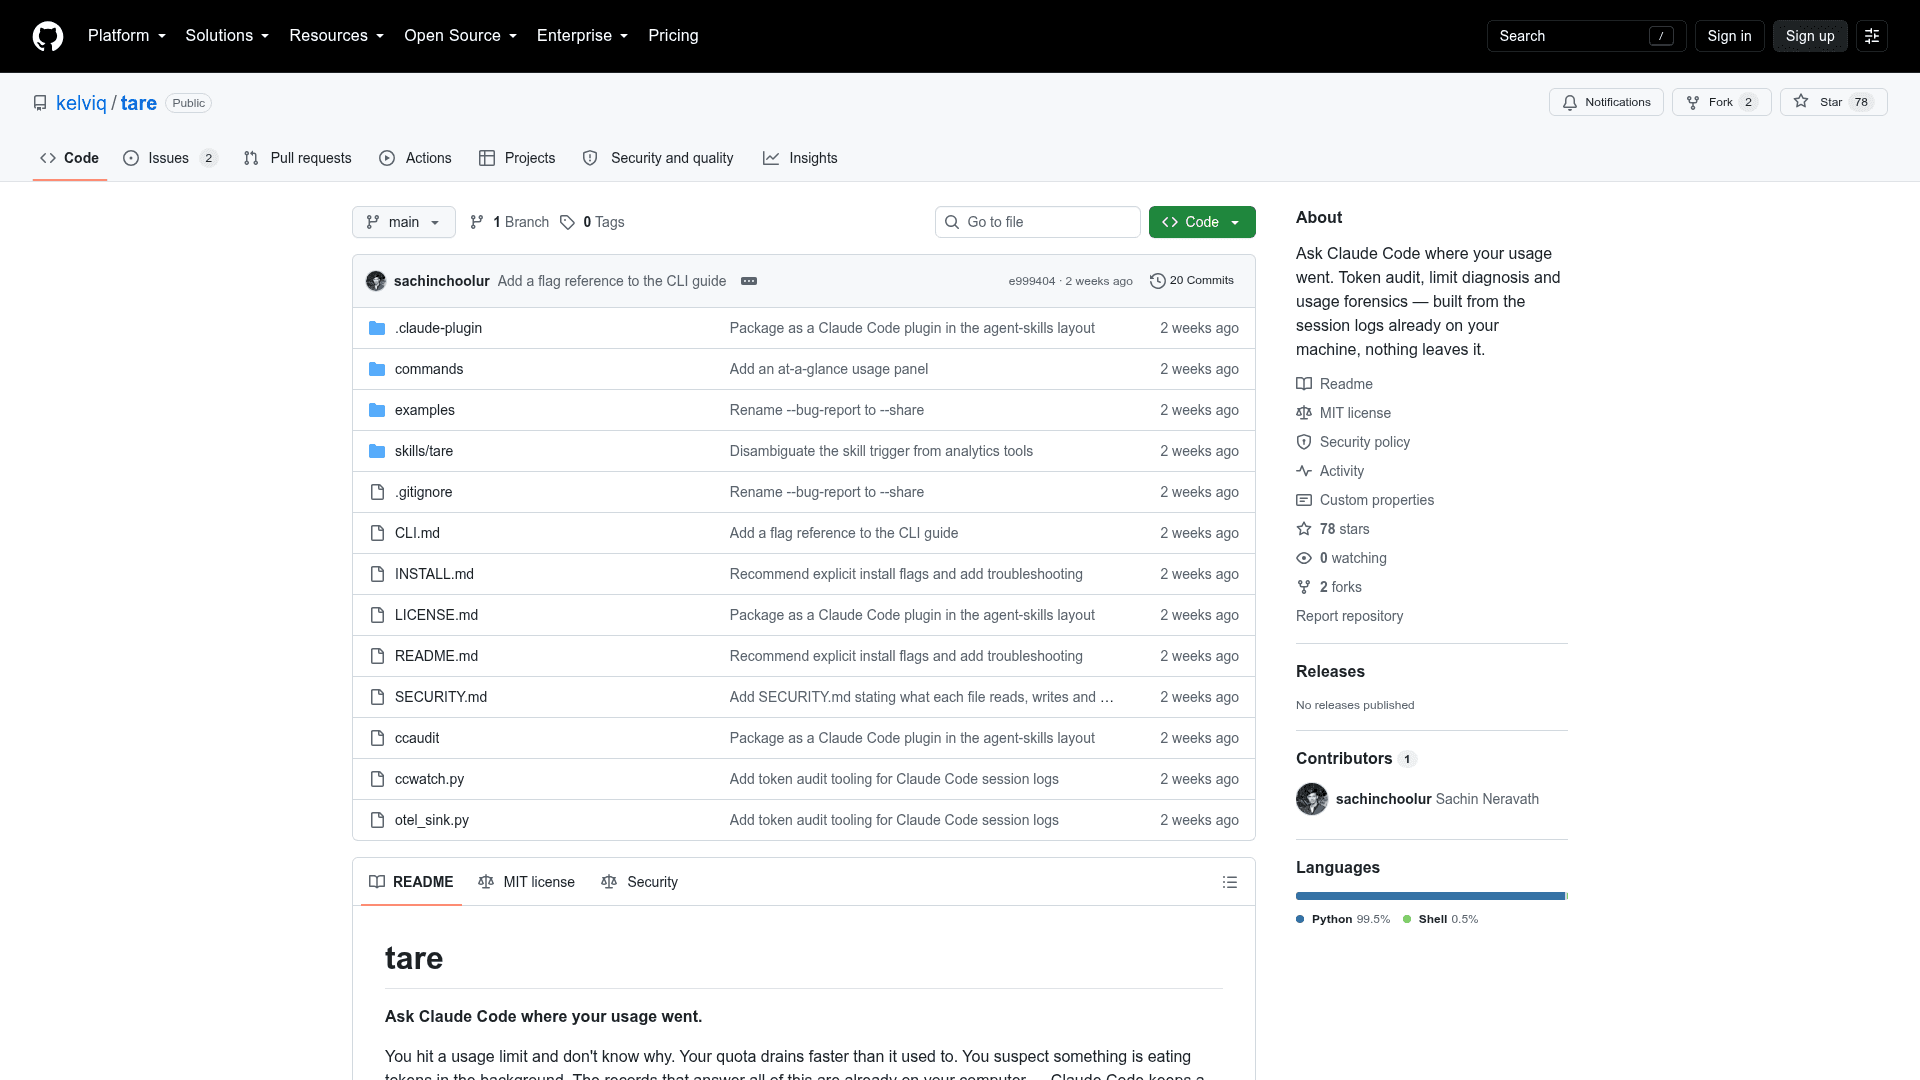This screenshot has height=1080, width=1920.
Task: Click the scale icon beside MIT license in About
Action: pos(1304,413)
